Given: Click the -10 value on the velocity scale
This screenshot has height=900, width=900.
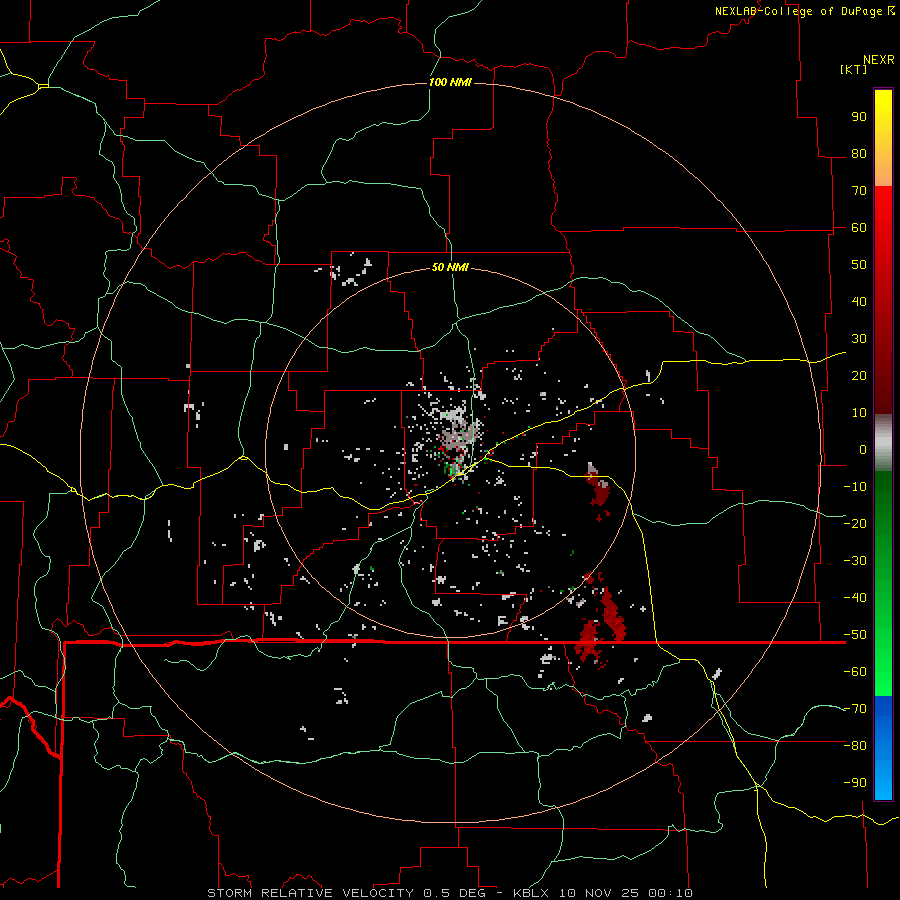Looking at the screenshot, I should pyautogui.click(x=855, y=487).
